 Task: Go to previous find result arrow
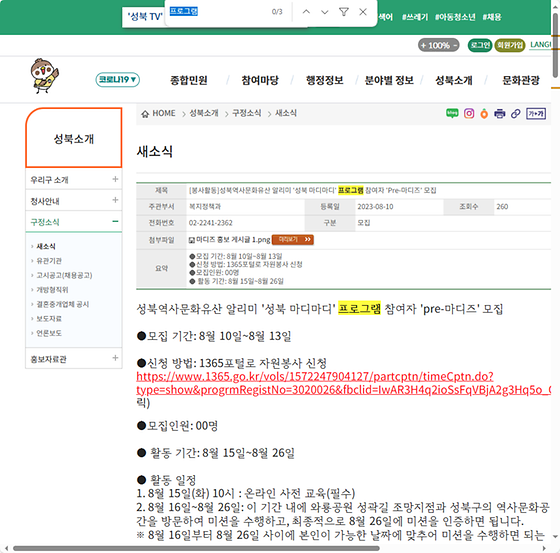(306, 12)
